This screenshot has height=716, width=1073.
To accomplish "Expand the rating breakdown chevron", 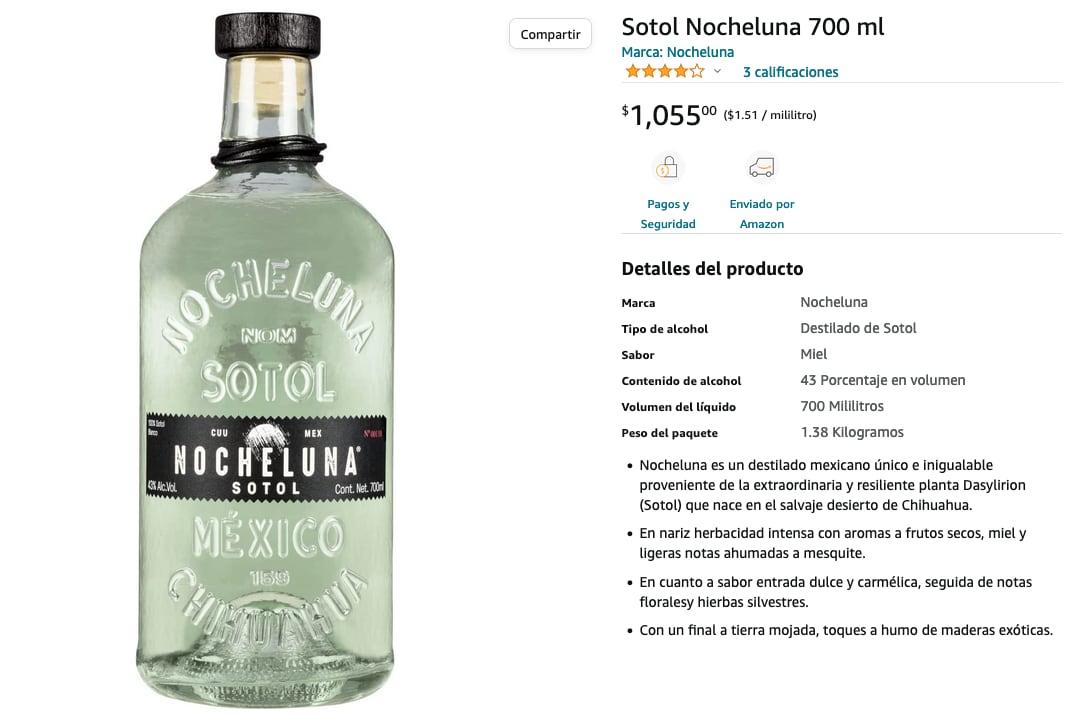I will [x=717, y=73].
